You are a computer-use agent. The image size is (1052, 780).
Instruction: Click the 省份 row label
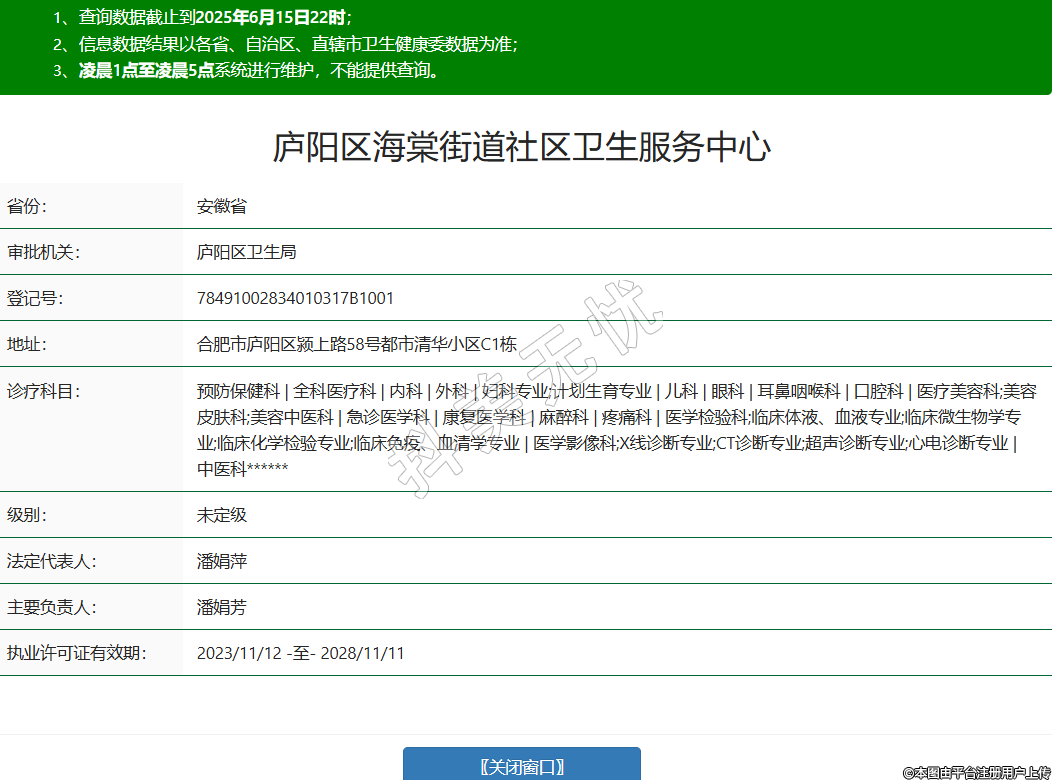pyautogui.click(x=27, y=207)
